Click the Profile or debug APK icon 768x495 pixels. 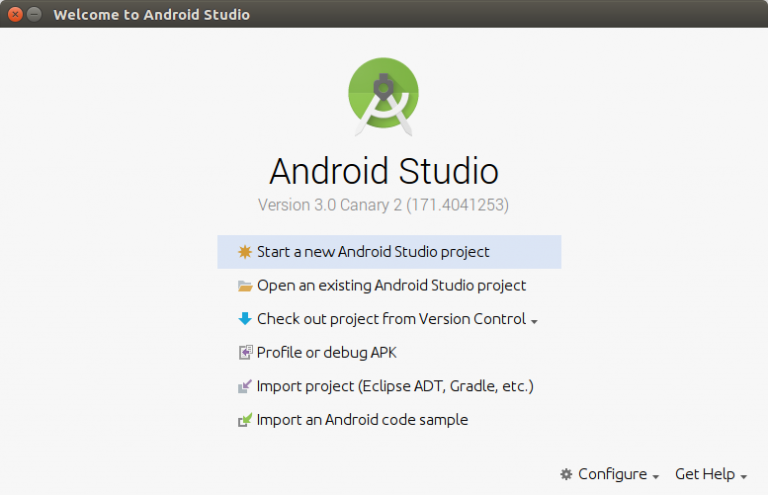pos(245,353)
